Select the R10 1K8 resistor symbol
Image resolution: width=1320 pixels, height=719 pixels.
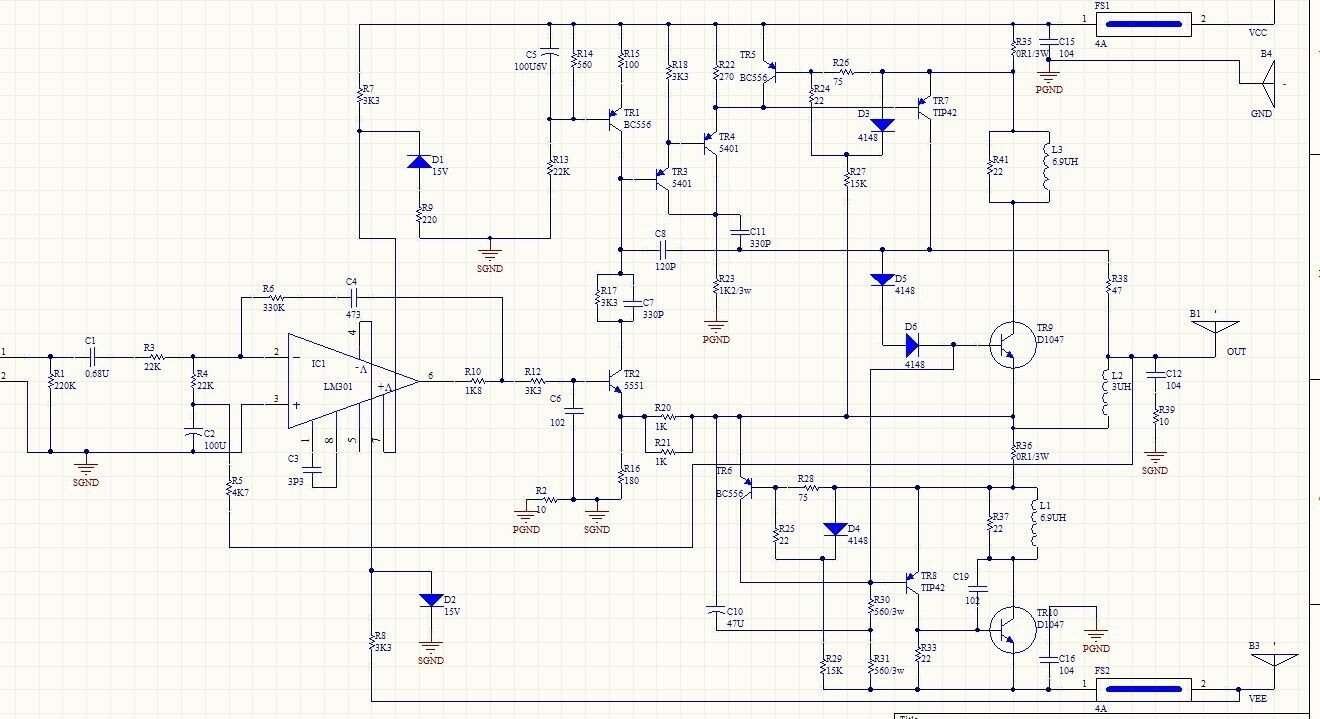(477, 380)
